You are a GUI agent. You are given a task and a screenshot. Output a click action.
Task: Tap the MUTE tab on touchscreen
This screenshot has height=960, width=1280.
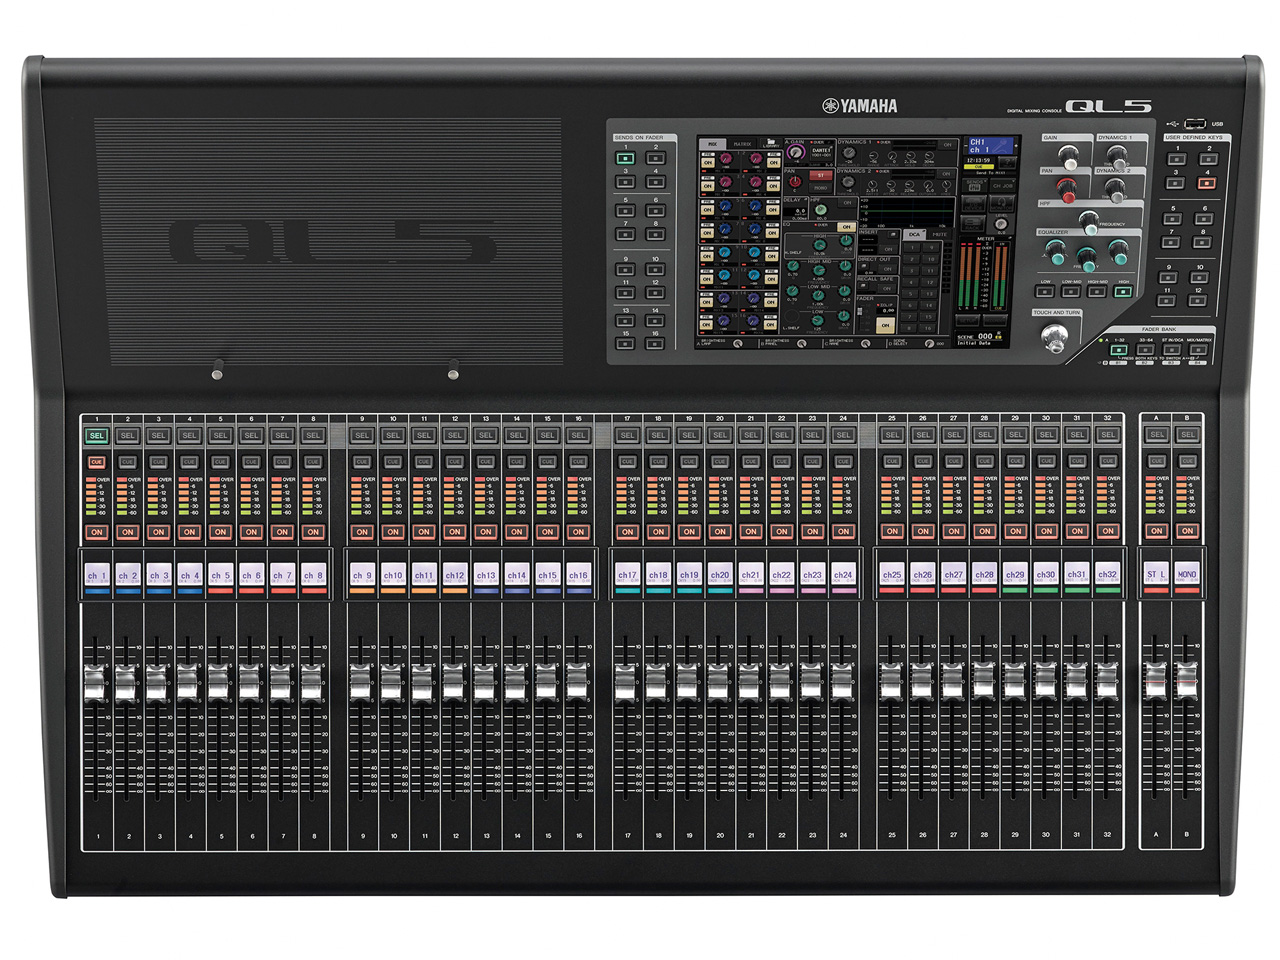(x=940, y=234)
